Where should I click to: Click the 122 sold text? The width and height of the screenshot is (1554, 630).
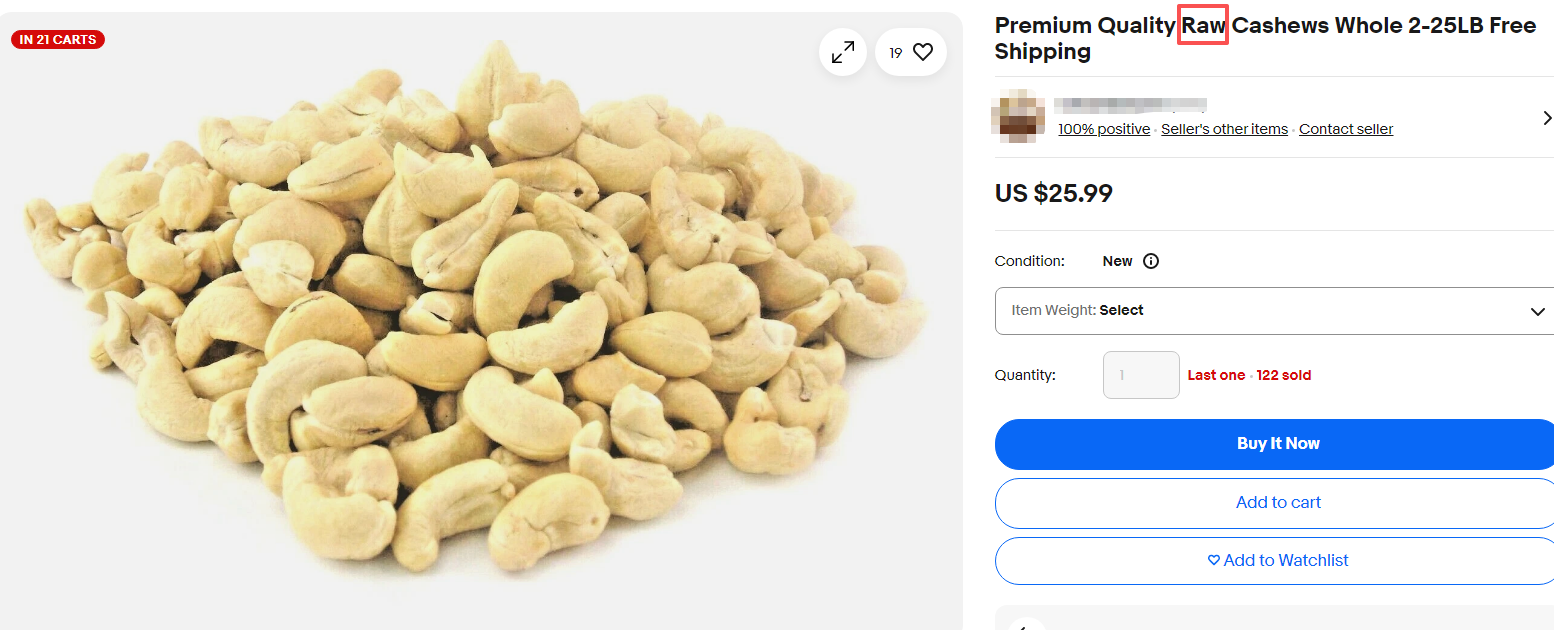coord(1284,375)
